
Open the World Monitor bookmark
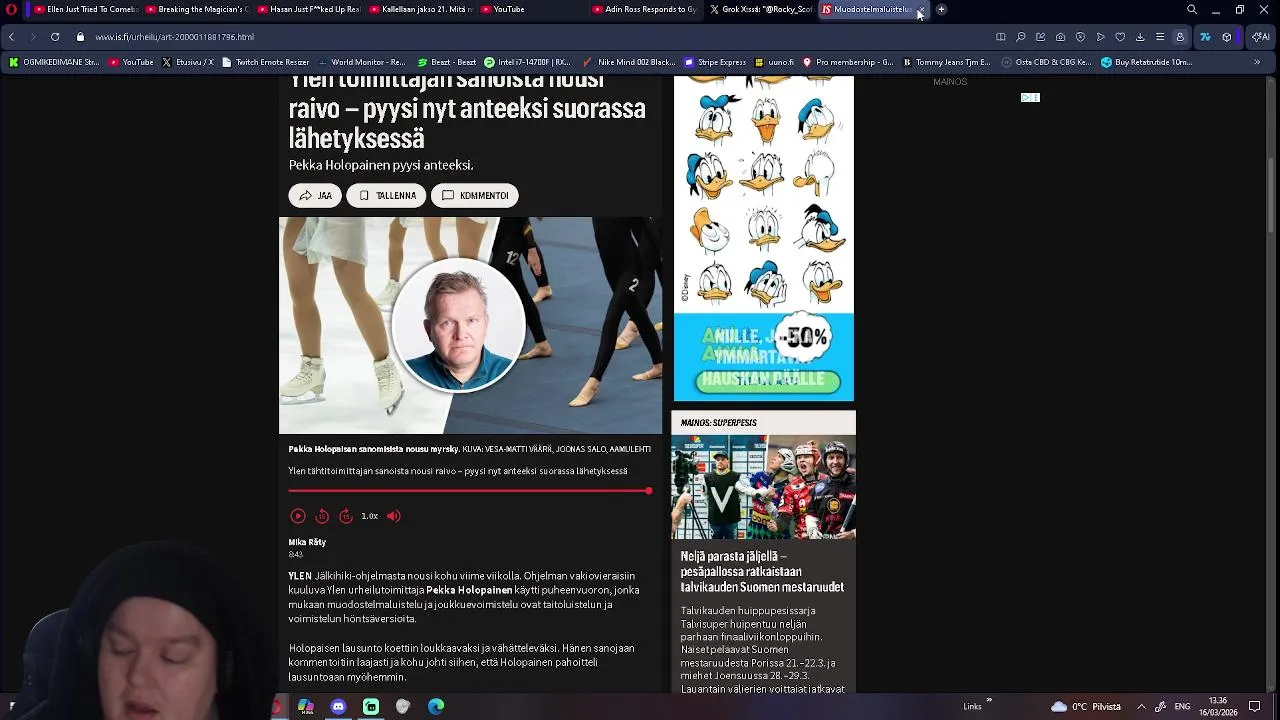pyautogui.click(x=361, y=62)
